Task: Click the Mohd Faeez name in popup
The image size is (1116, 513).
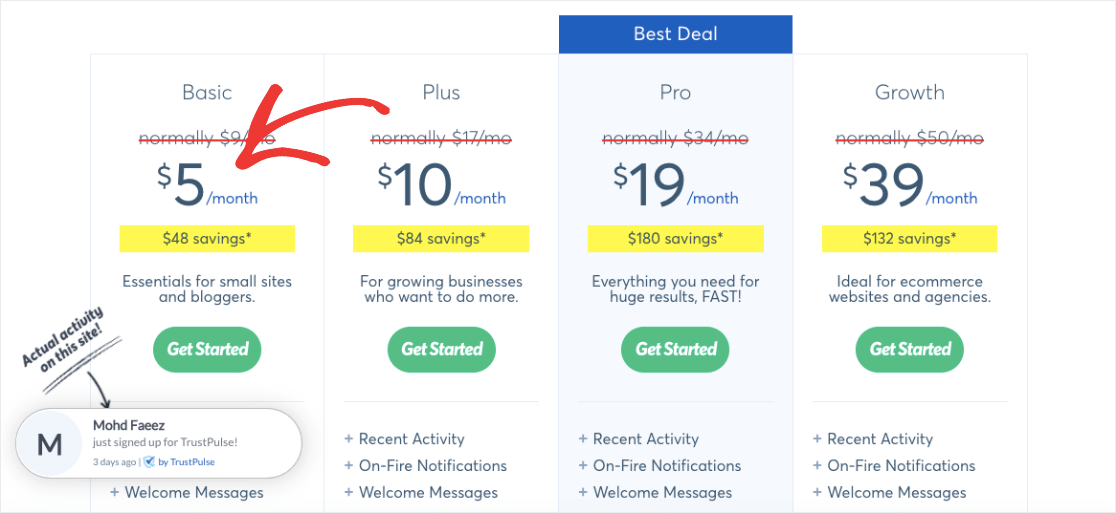Action: tap(129, 425)
